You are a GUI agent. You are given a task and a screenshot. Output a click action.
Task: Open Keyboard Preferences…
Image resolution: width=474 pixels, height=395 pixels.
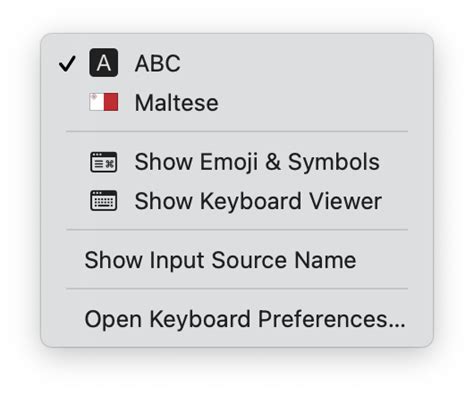237,319
